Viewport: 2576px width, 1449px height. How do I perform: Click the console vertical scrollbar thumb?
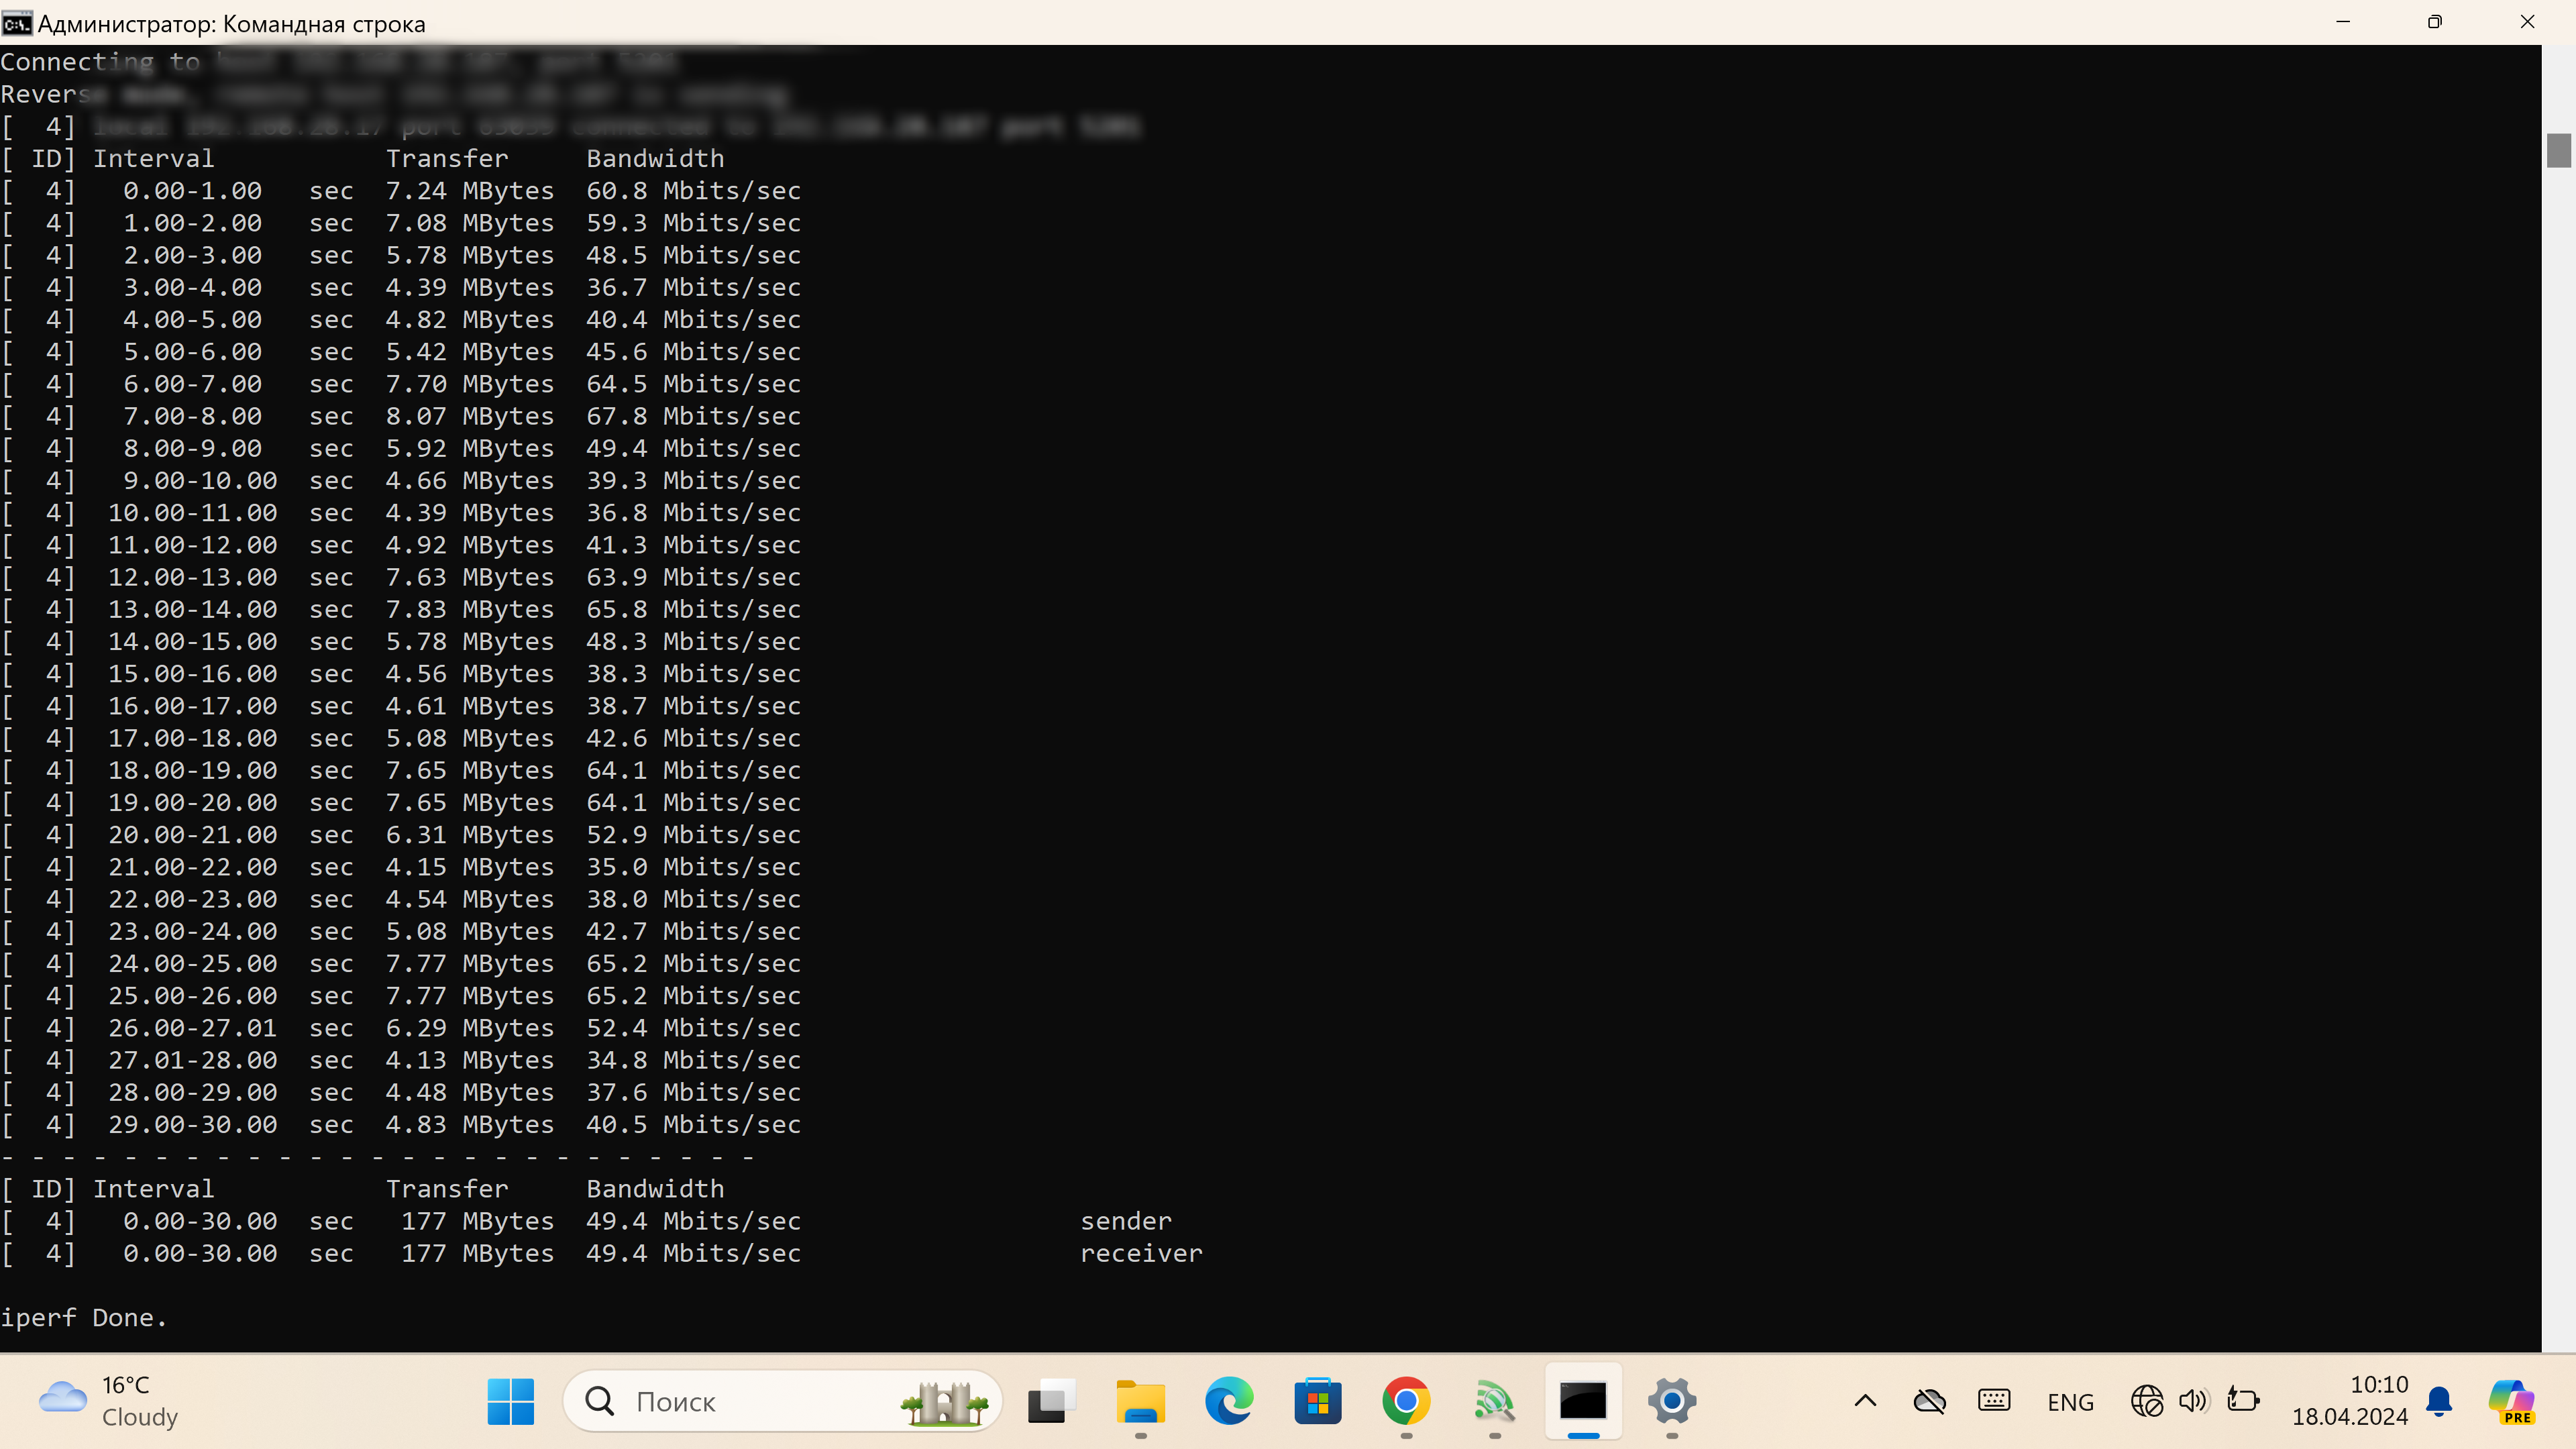[x=2558, y=150]
